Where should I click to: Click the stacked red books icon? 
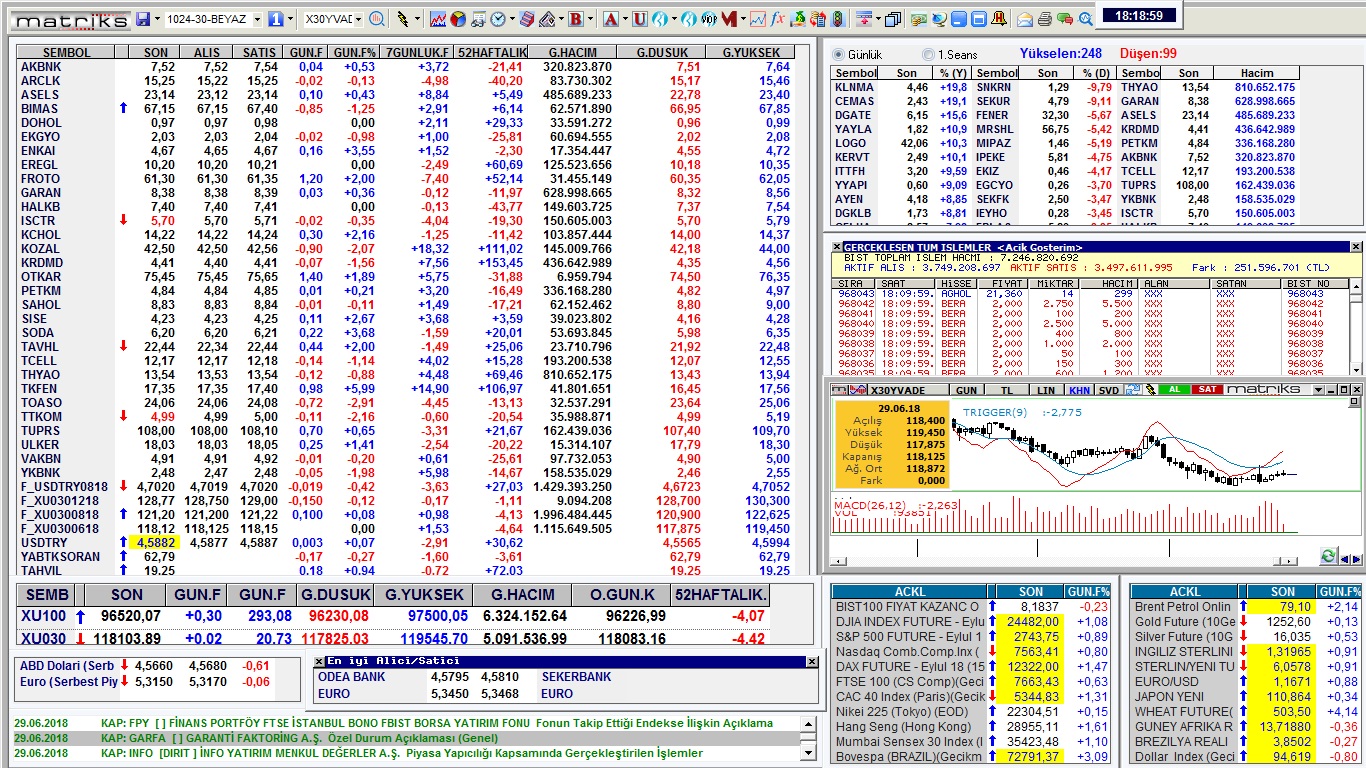(x=526, y=19)
